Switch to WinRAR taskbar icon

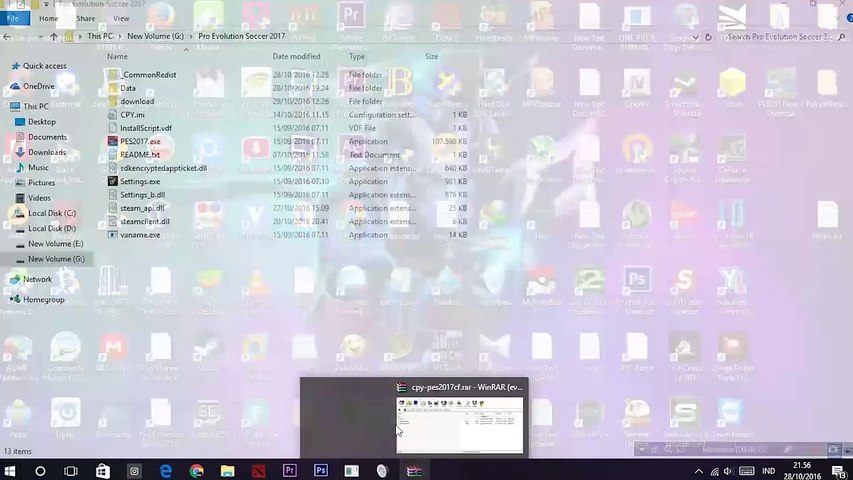(x=414, y=471)
